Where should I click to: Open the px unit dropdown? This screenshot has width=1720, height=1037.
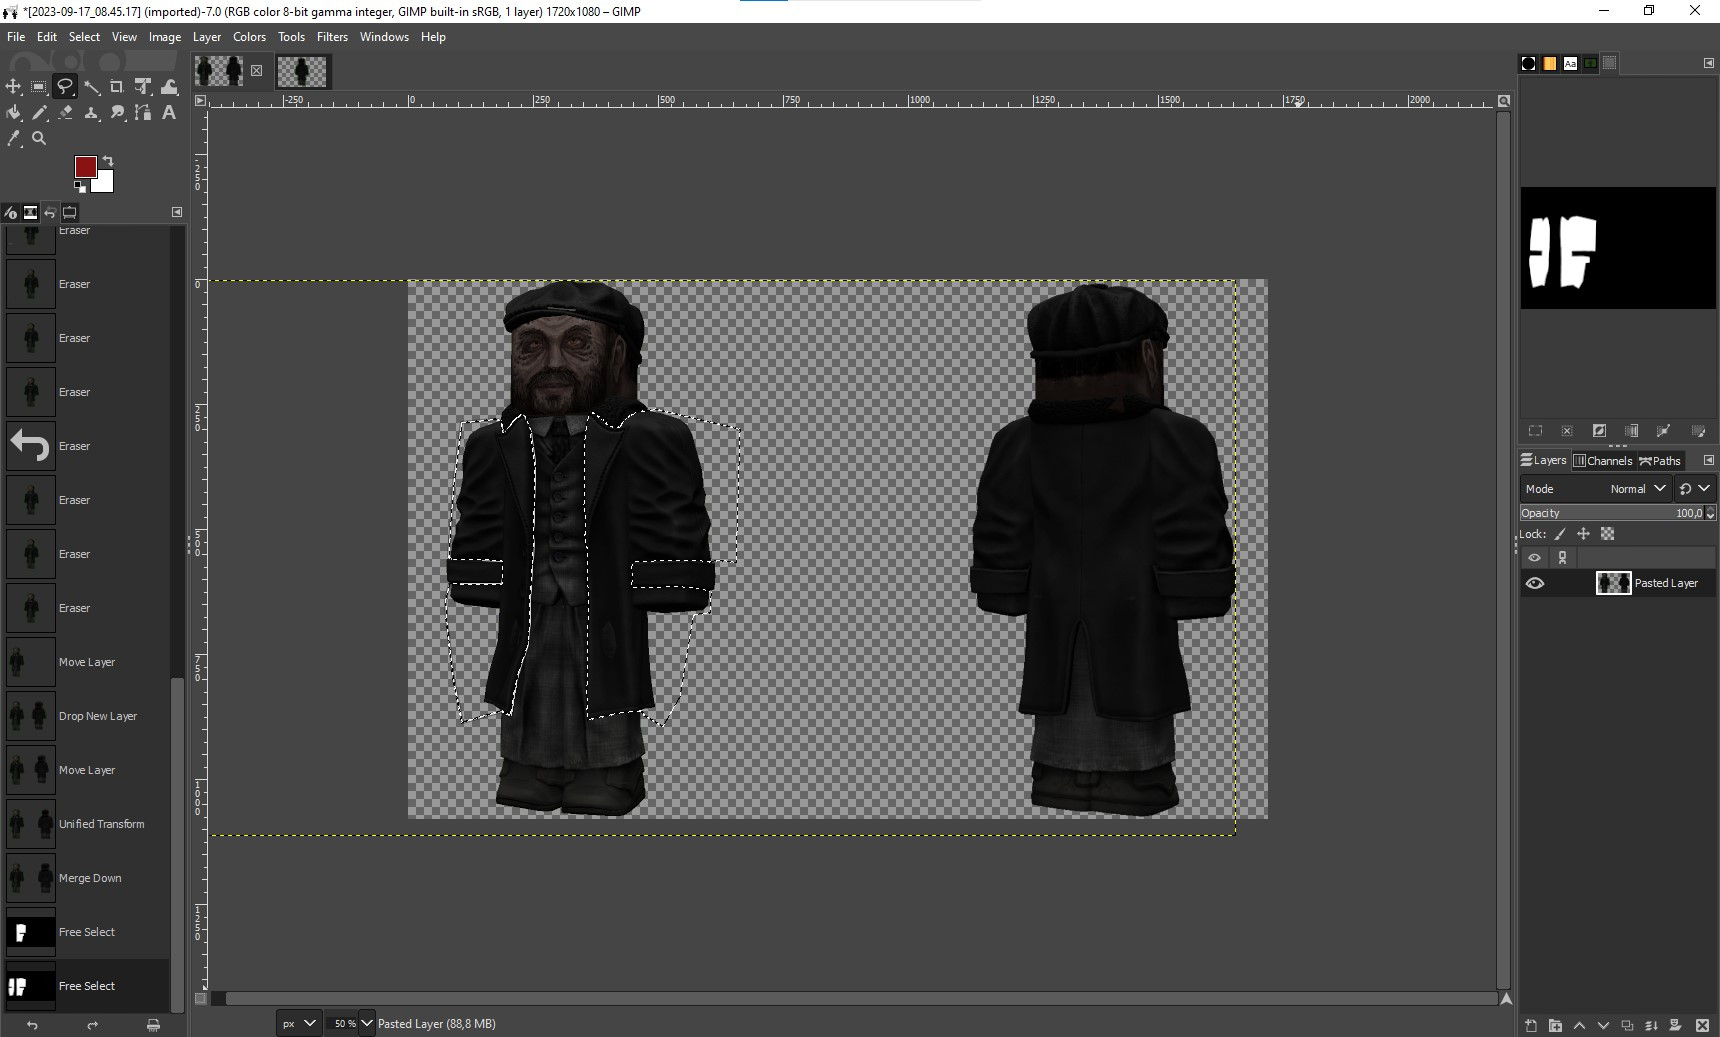(299, 1023)
